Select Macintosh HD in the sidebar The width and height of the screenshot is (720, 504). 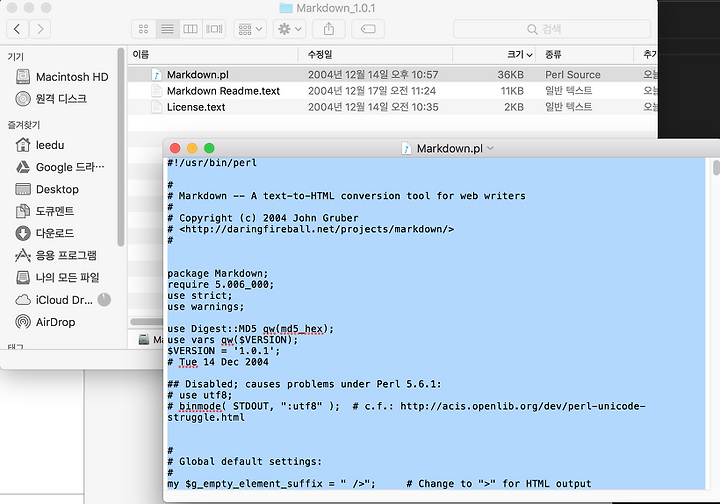[62, 77]
